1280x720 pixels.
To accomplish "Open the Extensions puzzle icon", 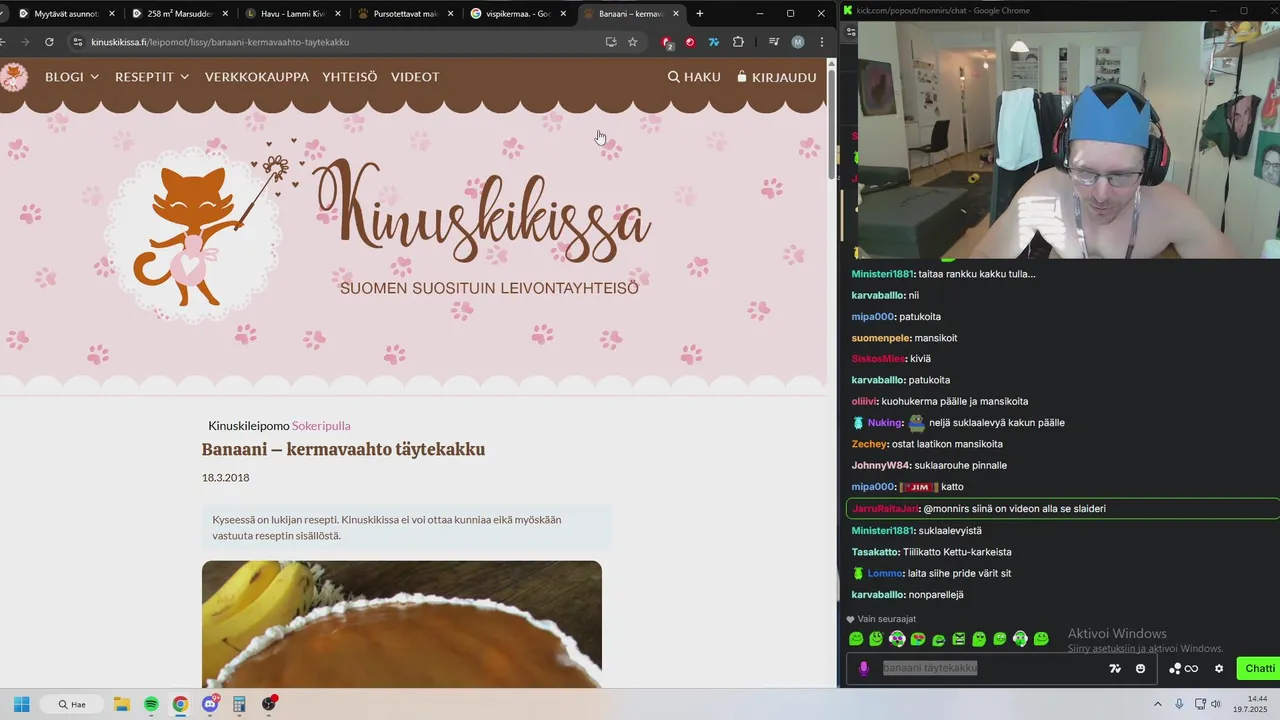I will (738, 42).
